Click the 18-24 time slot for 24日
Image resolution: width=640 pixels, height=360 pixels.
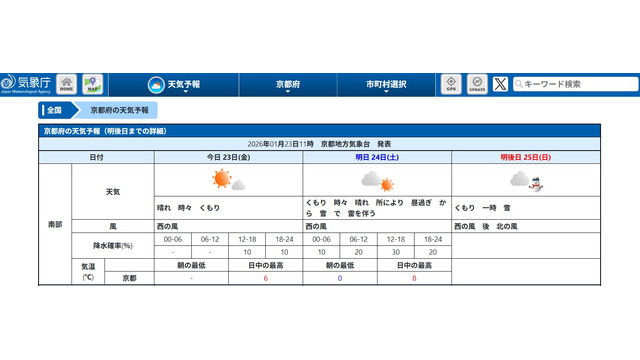(x=433, y=239)
